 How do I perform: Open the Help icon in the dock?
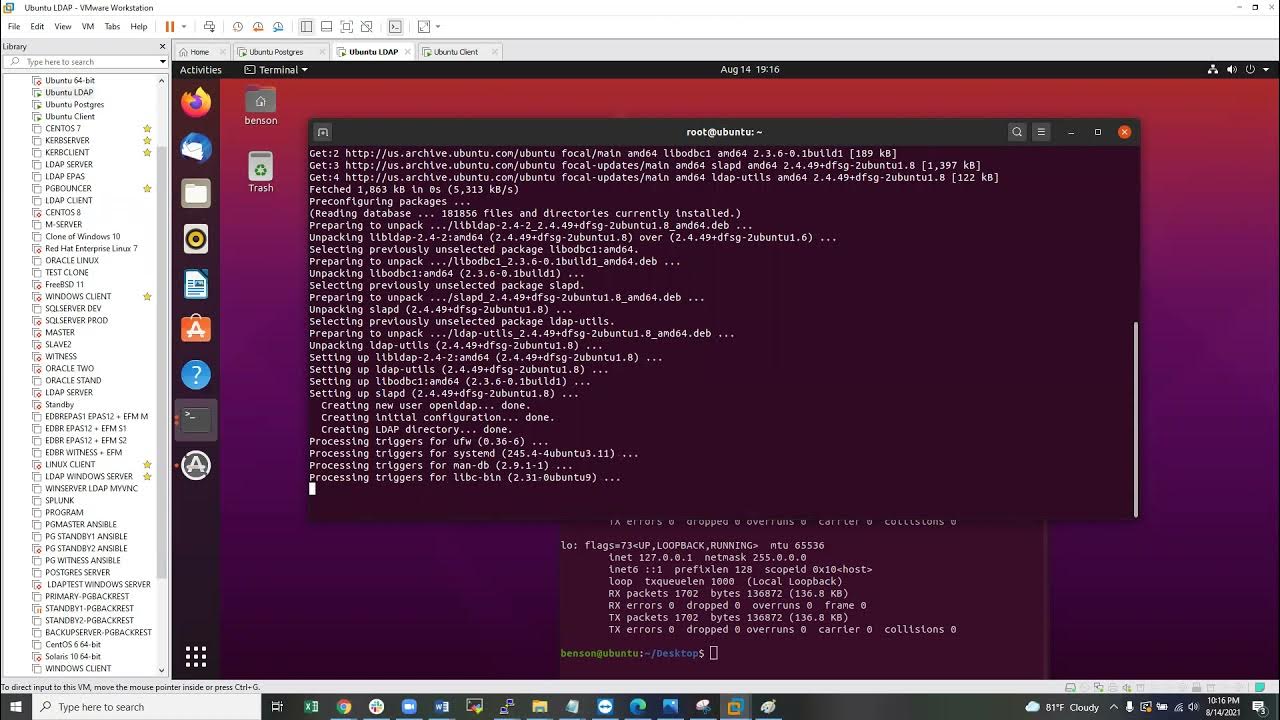click(x=196, y=375)
